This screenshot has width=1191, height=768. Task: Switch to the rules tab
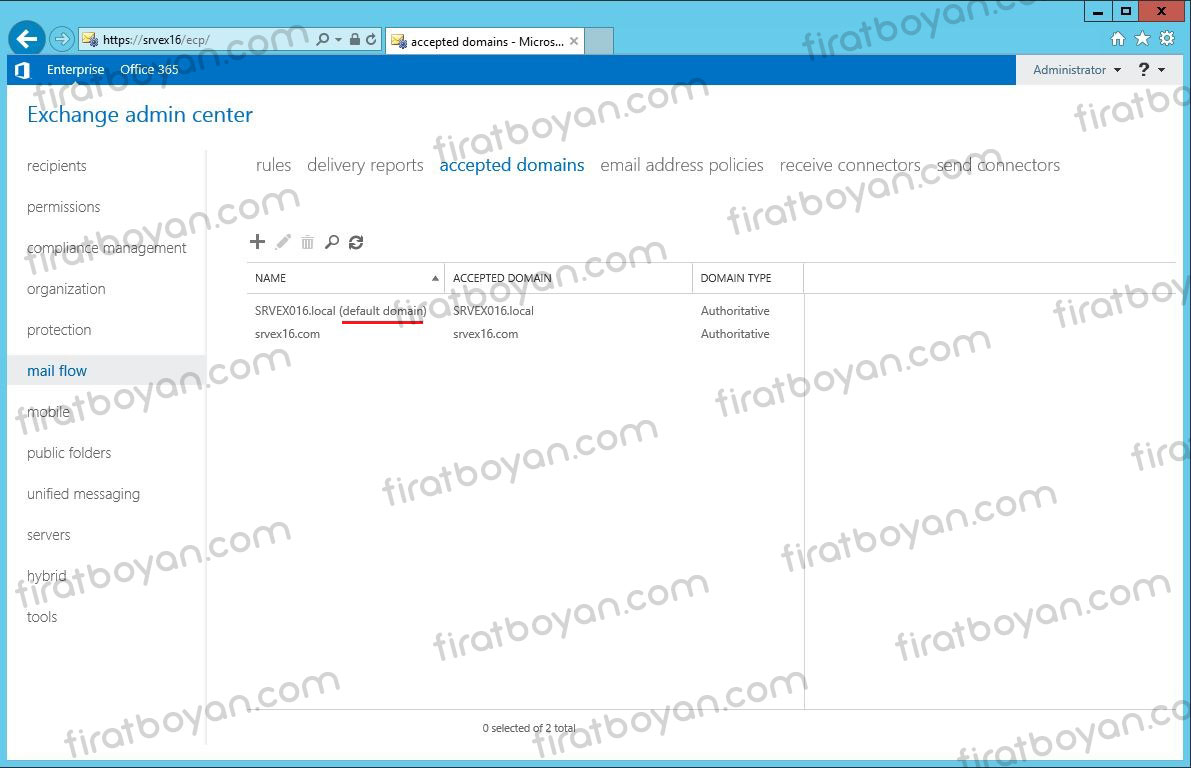pyautogui.click(x=273, y=165)
